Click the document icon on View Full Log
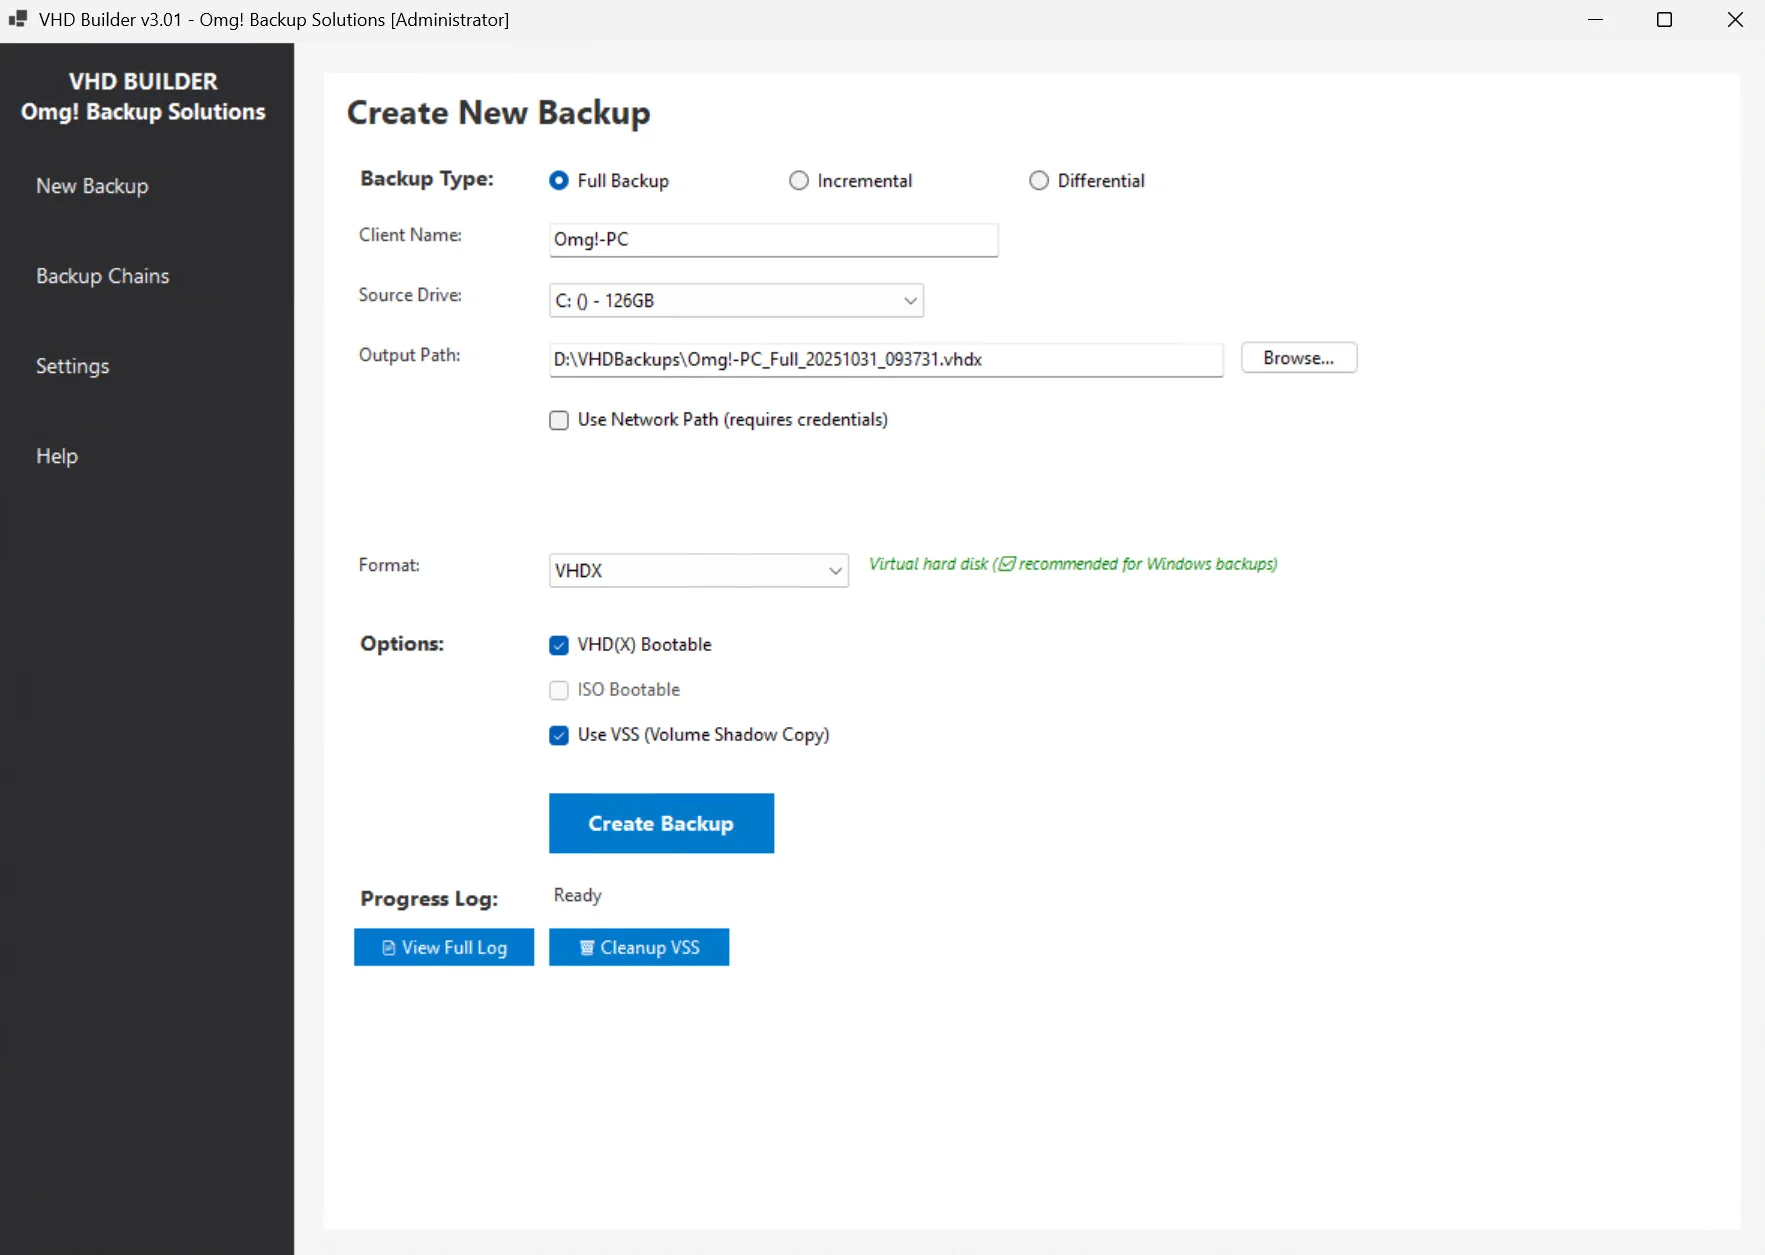Image resolution: width=1765 pixels, height=1255 pixels. (x=388, y=947)
